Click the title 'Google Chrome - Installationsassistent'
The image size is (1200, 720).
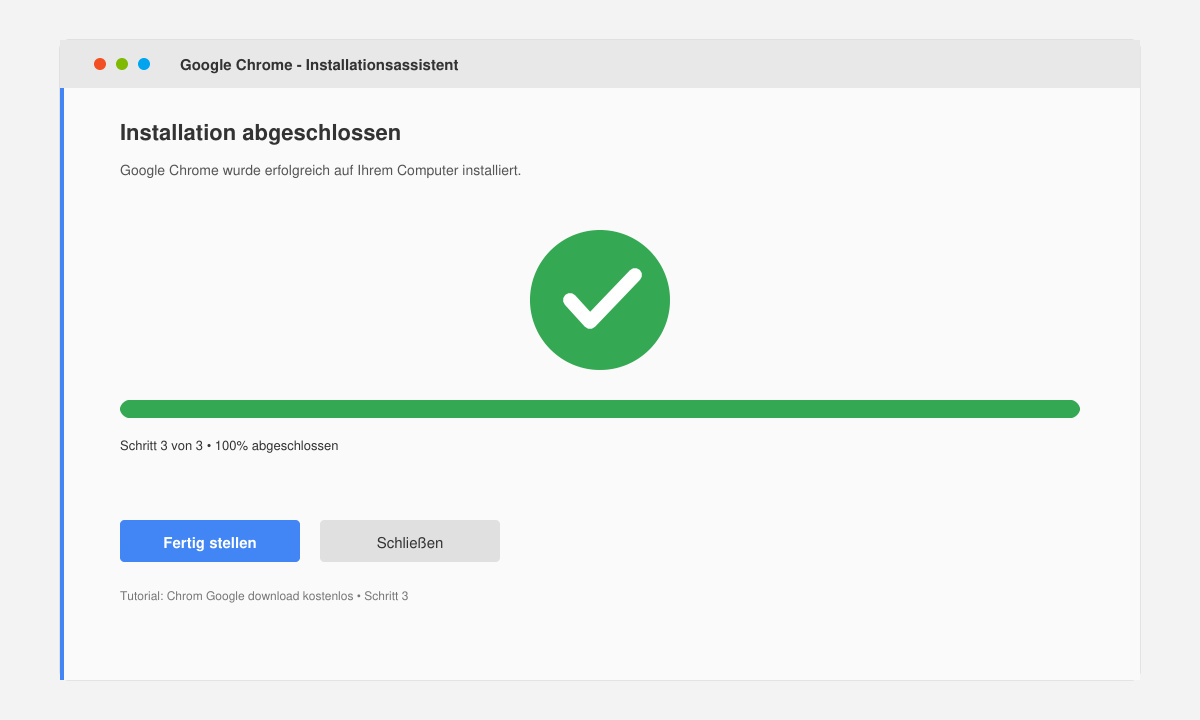(319, 65)
